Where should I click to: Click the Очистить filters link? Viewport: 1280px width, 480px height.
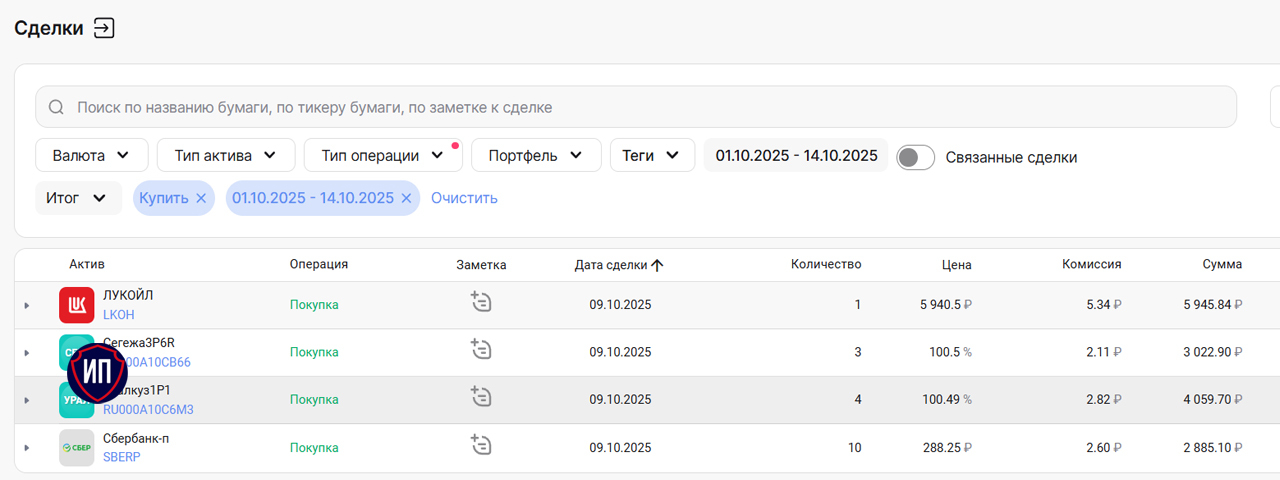point(464,198)
